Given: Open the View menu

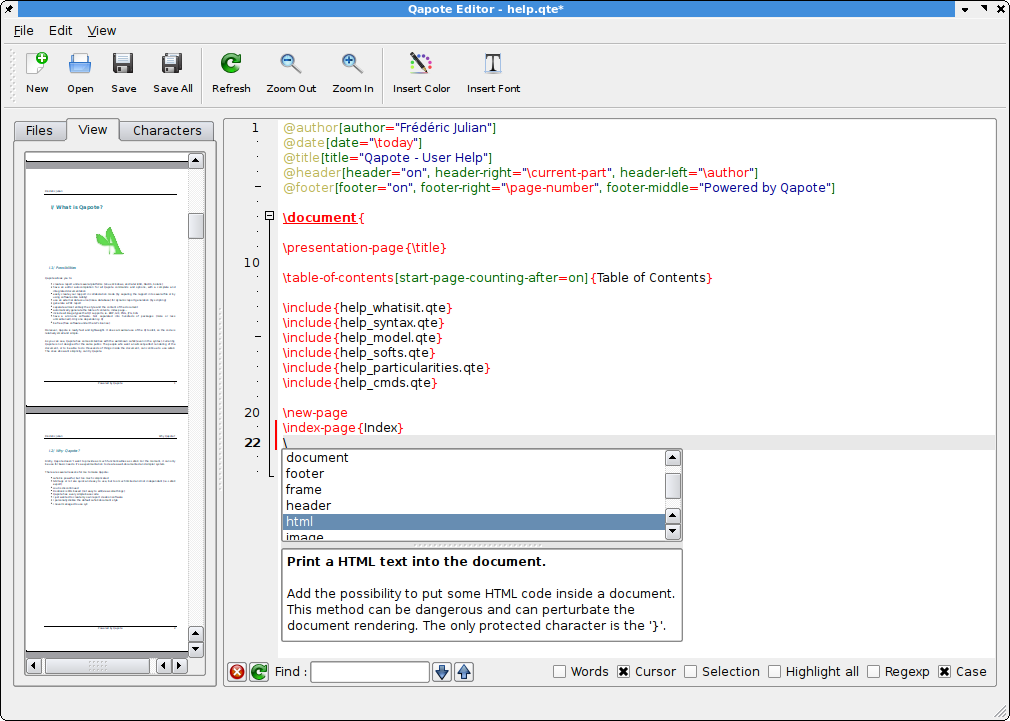Looking at the screenshot, I should (x=102, y=30).
